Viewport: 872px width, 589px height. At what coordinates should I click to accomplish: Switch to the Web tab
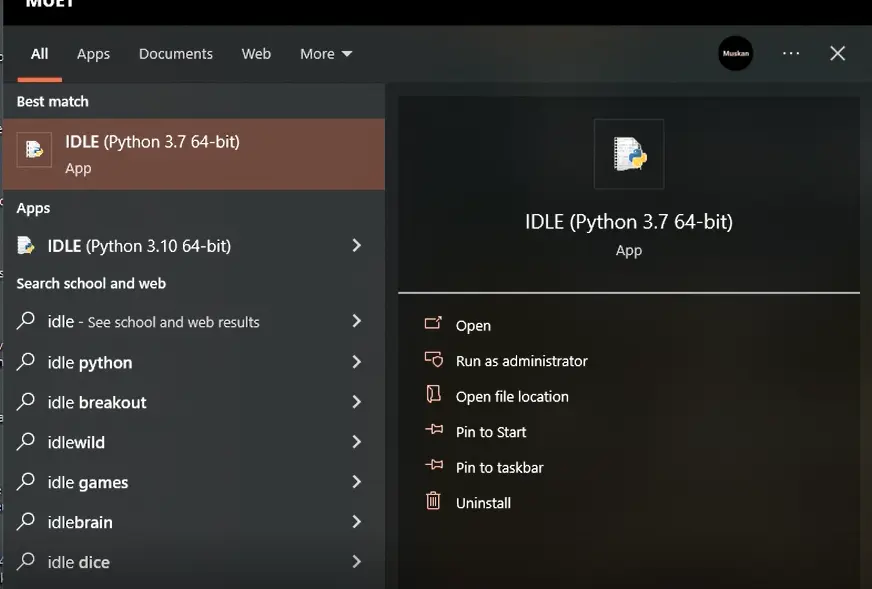coord(256,54)
